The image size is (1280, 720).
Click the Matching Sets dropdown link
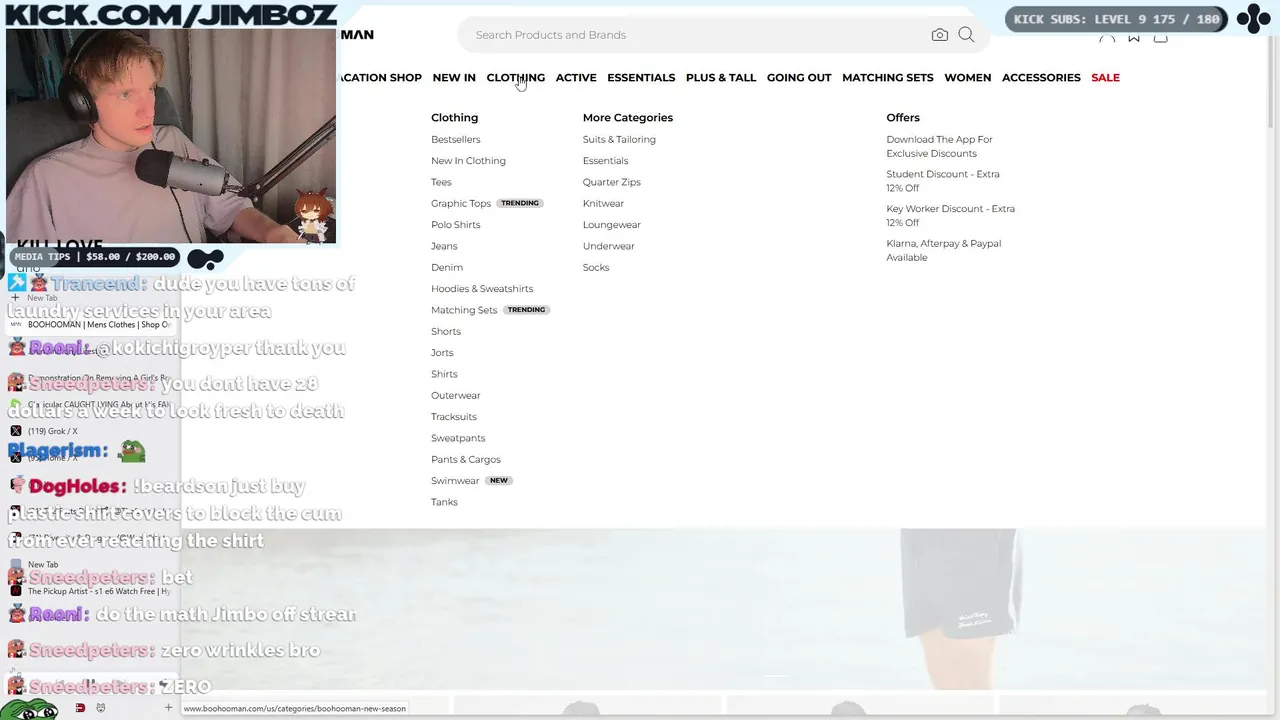click(464, 310)
